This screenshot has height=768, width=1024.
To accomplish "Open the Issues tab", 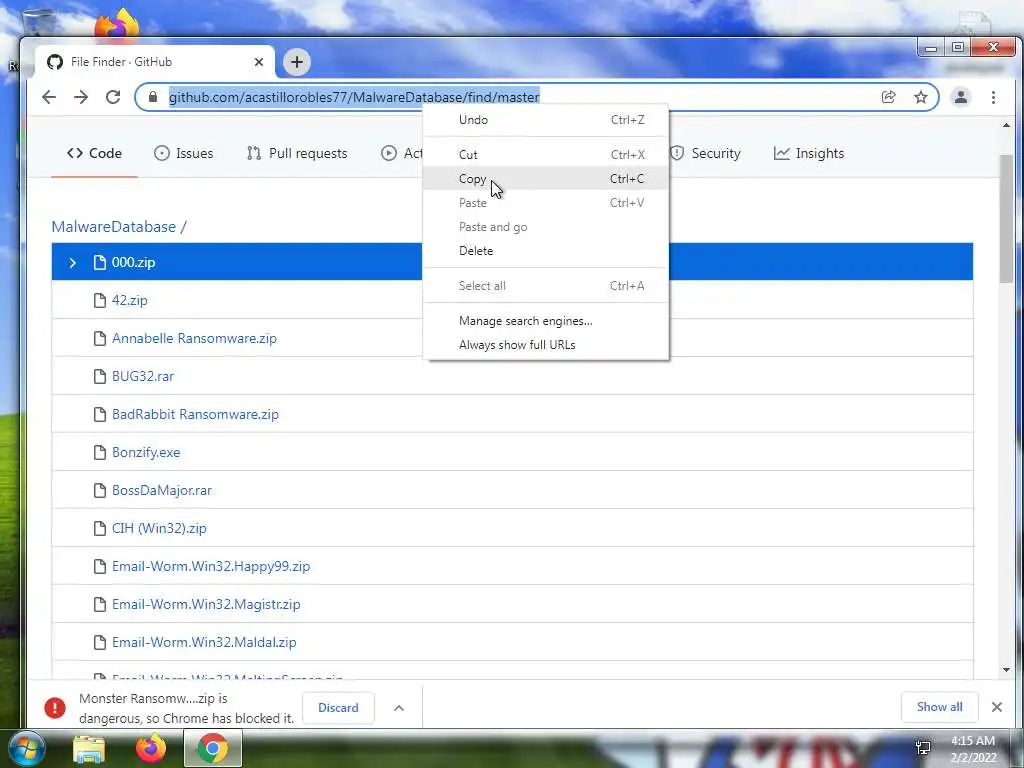I will 184,153.
